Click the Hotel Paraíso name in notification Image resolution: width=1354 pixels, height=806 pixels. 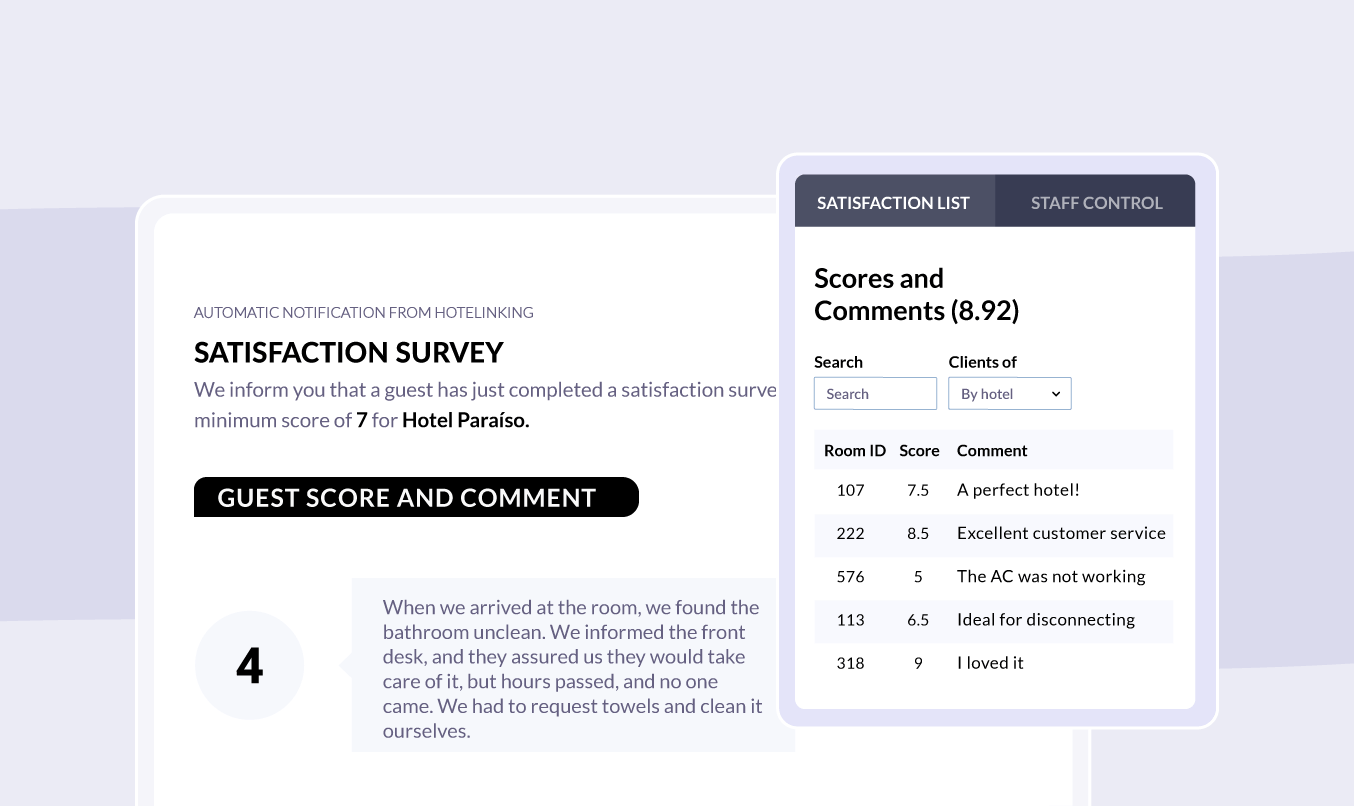coord(466,420)
